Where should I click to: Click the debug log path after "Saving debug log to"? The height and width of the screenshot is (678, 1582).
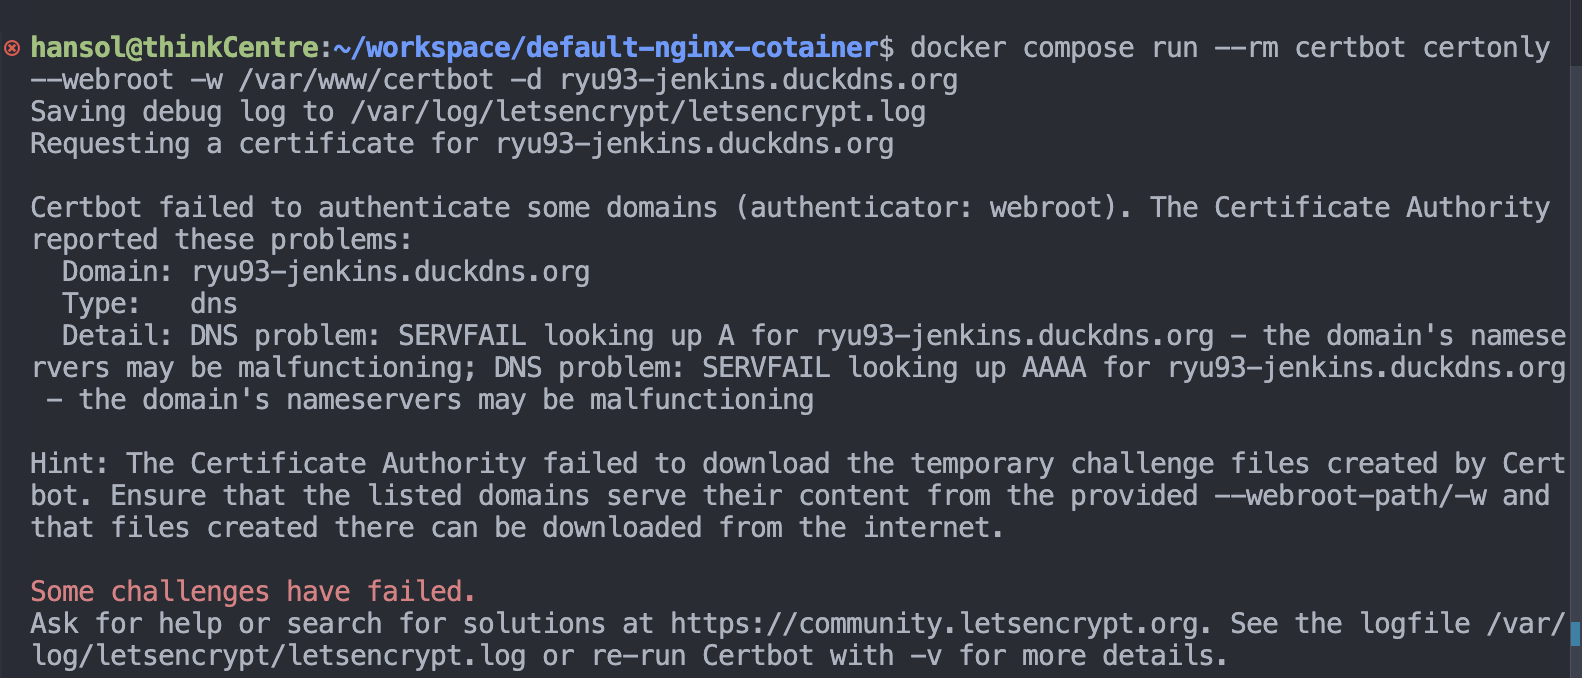(x=638, y=112)
